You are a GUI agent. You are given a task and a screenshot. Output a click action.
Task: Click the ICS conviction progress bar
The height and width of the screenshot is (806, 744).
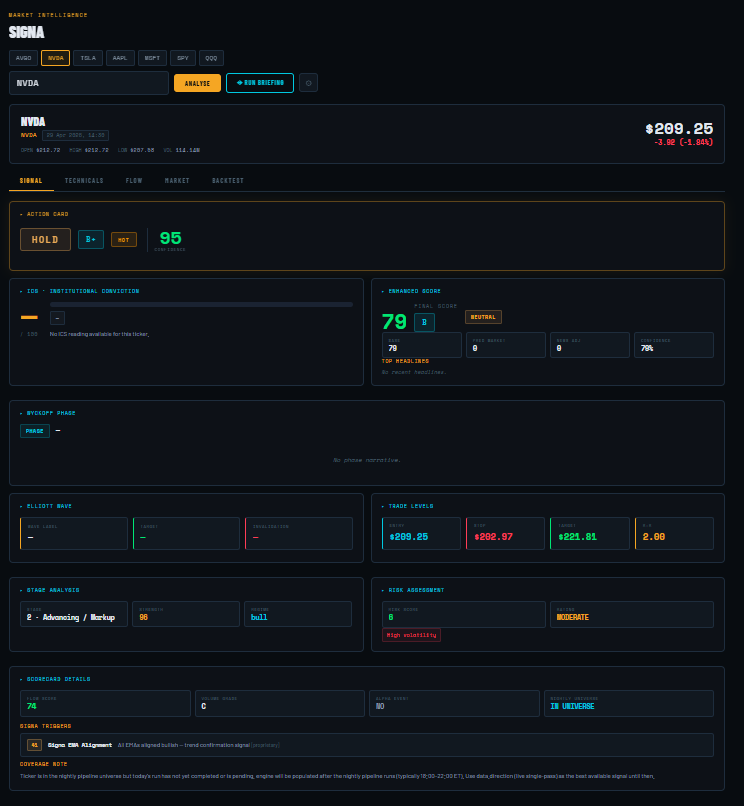201,305
